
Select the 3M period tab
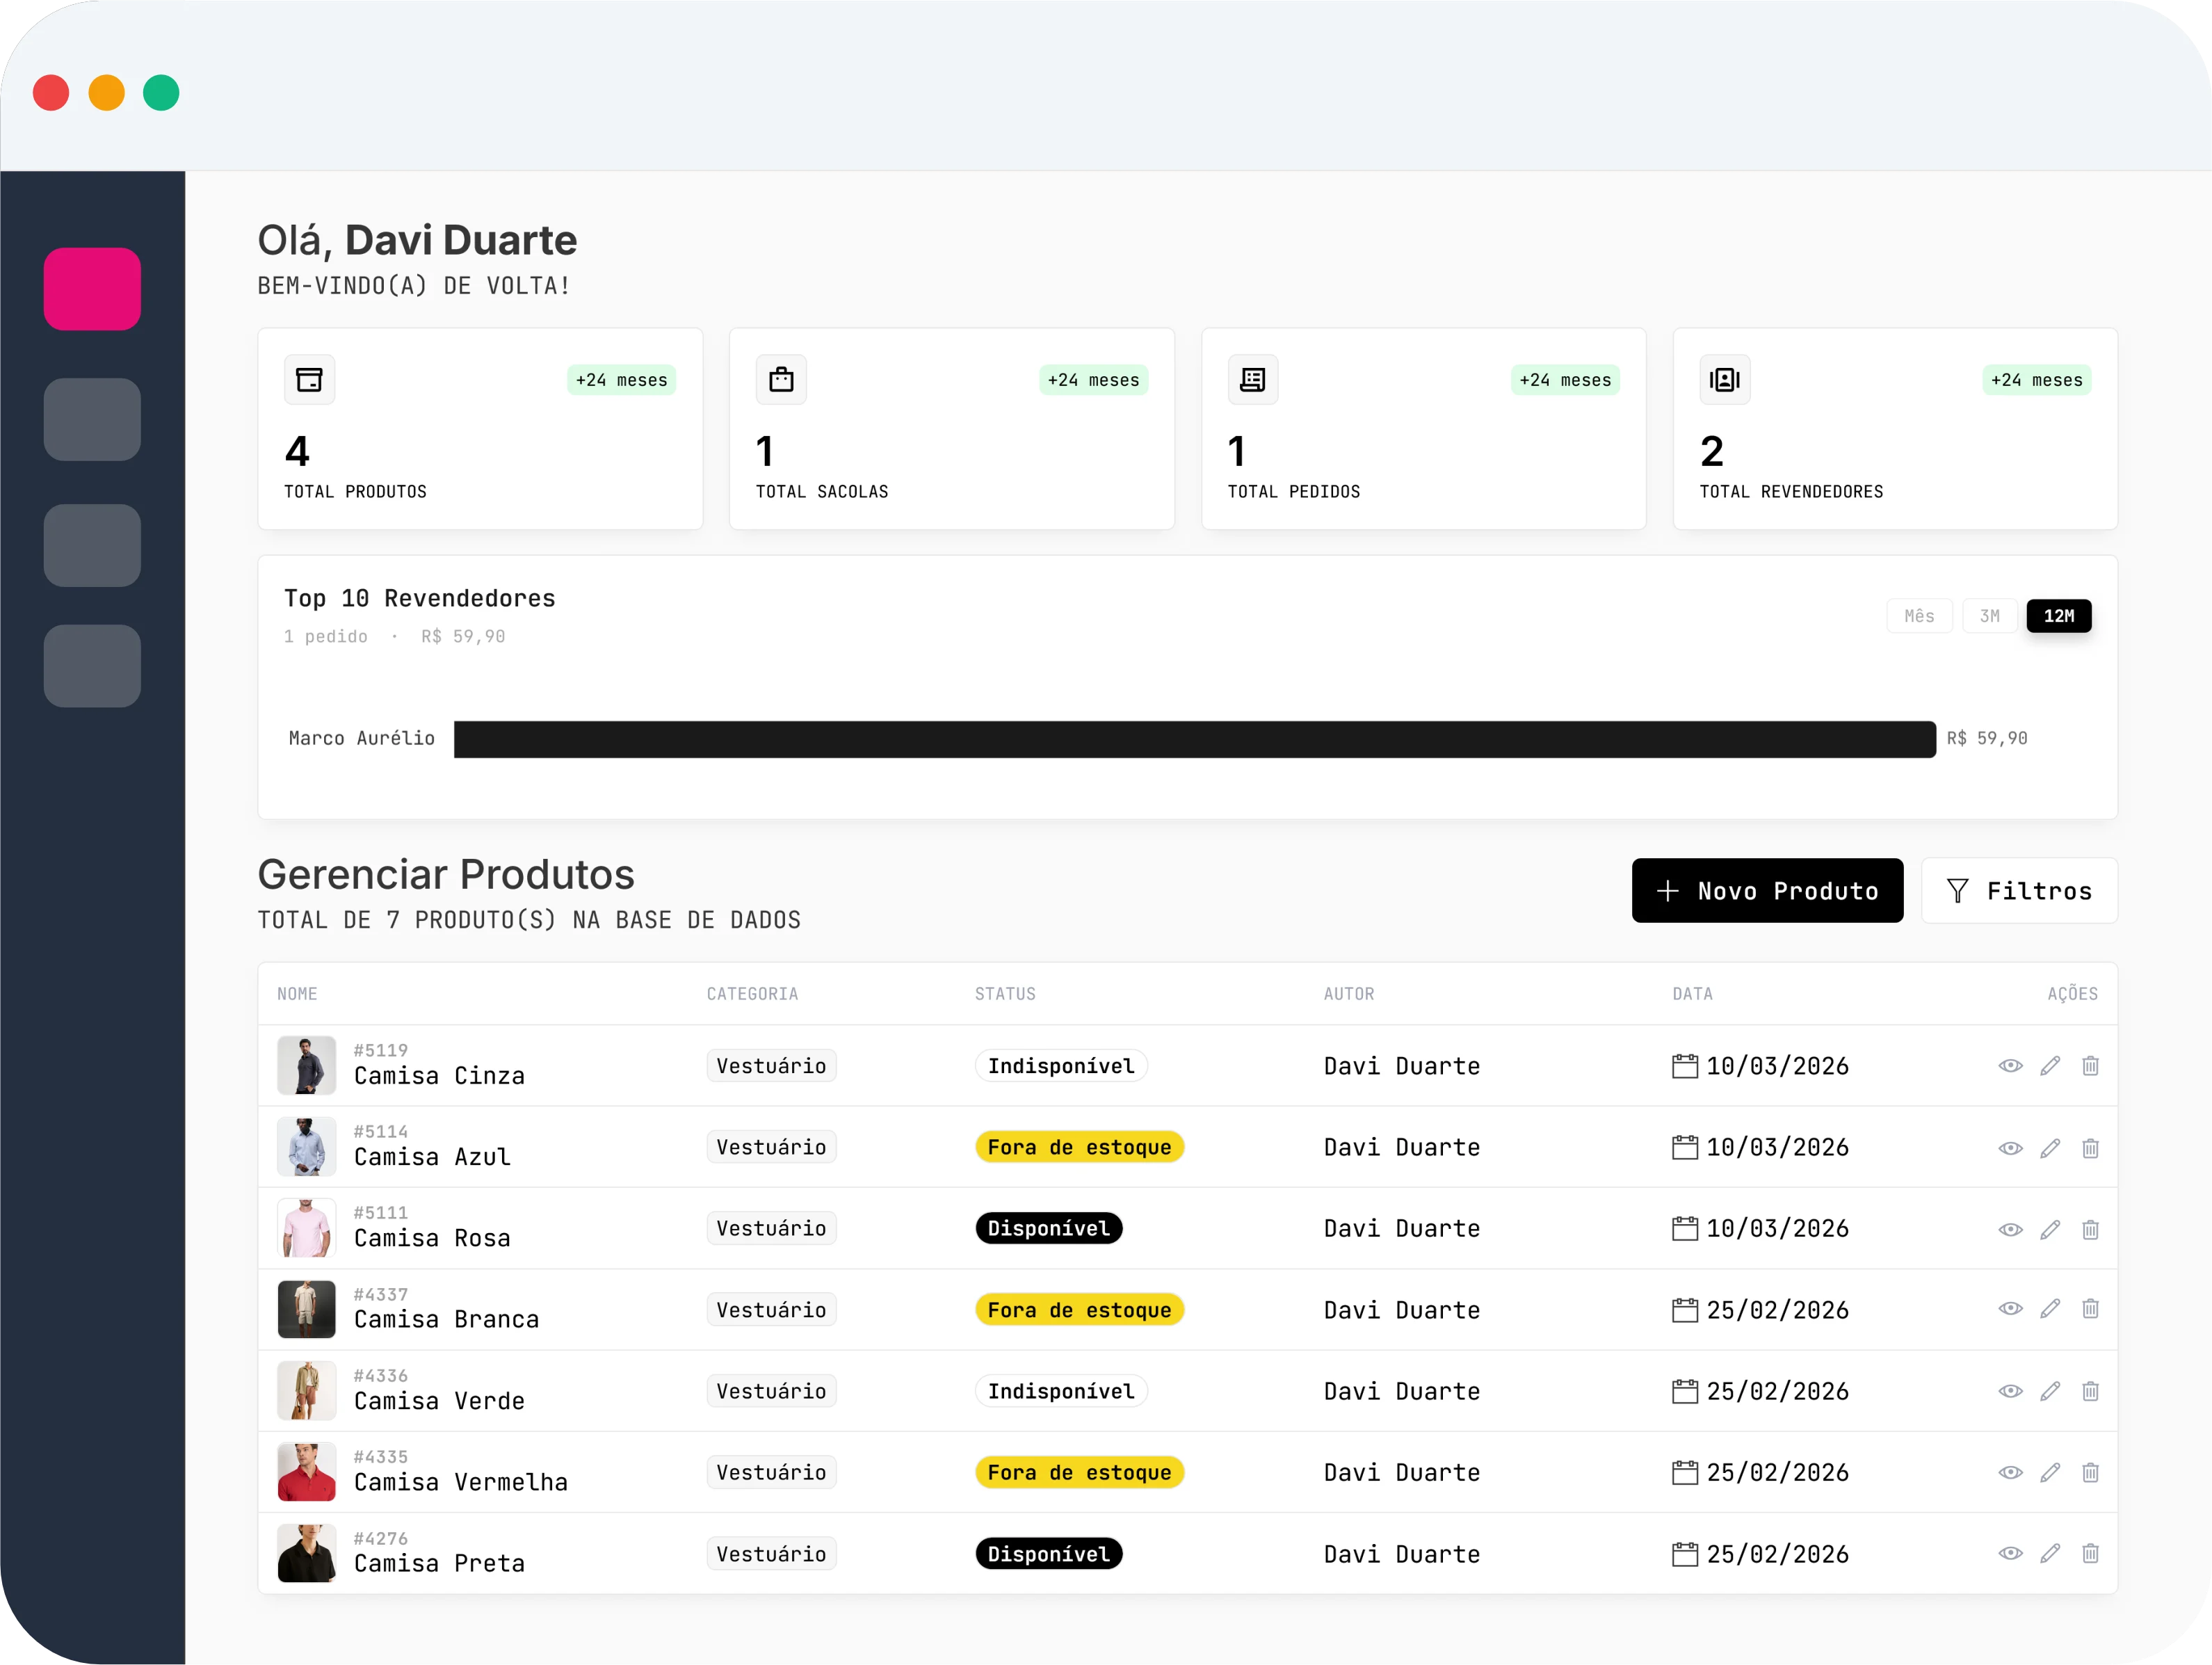click(1989, 616)
